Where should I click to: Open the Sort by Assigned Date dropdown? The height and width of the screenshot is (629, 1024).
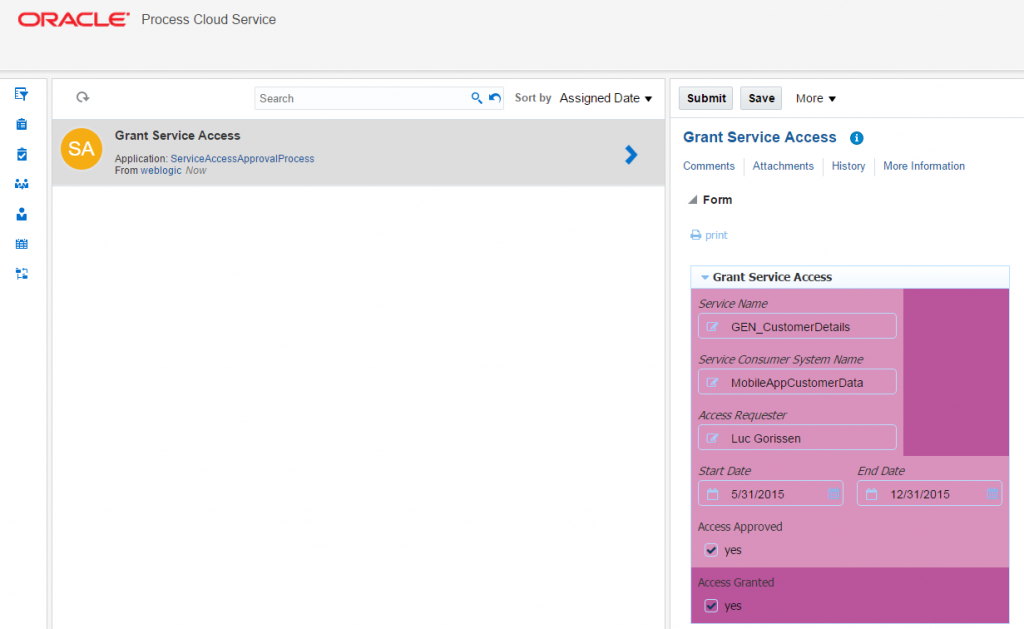click(x=605, y=98)
